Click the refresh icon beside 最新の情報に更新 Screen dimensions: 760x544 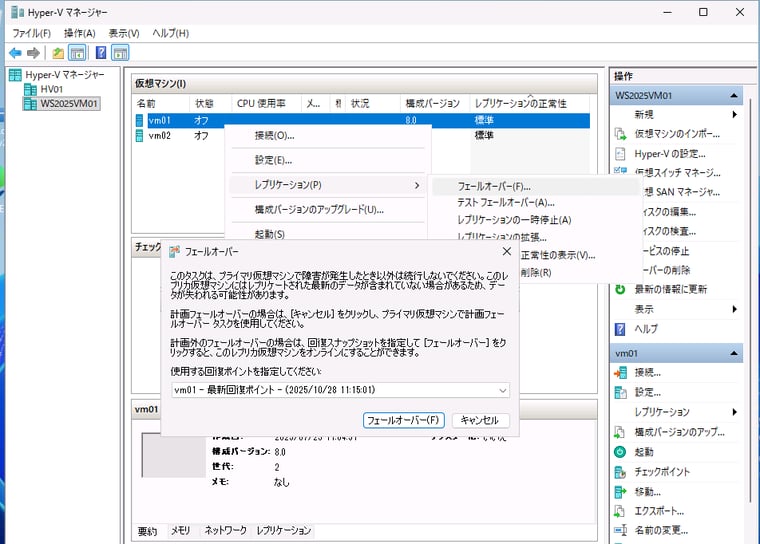coord(620,290)
